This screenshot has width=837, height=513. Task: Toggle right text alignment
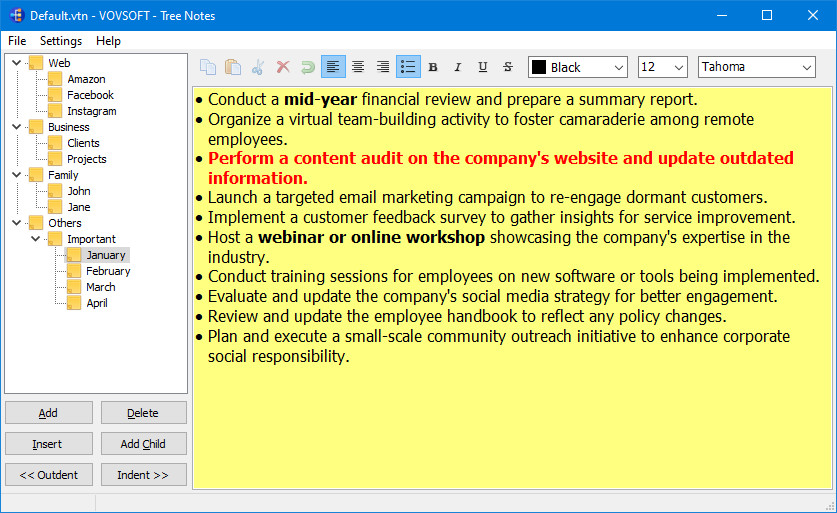click(383, 67)
